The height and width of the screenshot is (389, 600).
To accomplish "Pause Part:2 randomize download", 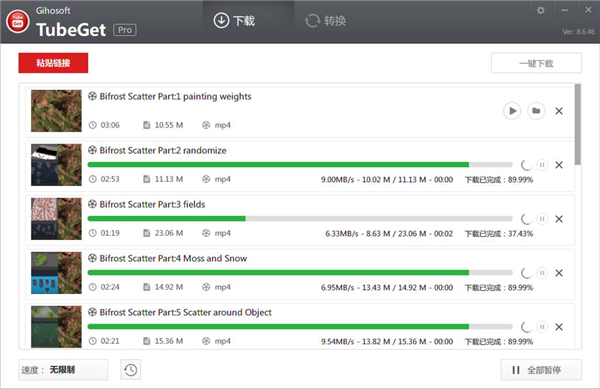I will [x=542, y=165].
